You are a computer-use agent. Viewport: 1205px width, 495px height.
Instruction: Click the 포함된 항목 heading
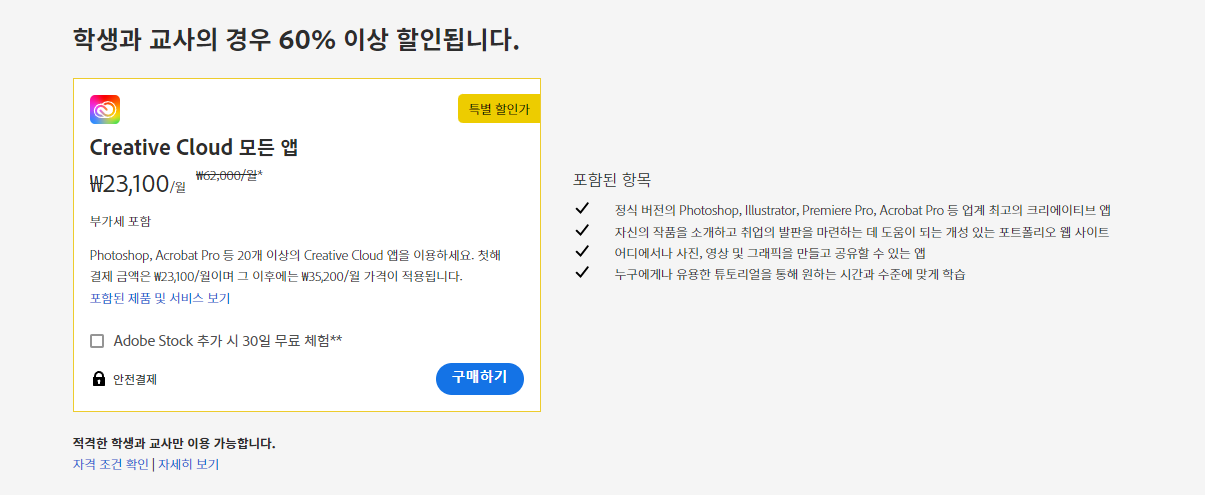coord(612,180)
